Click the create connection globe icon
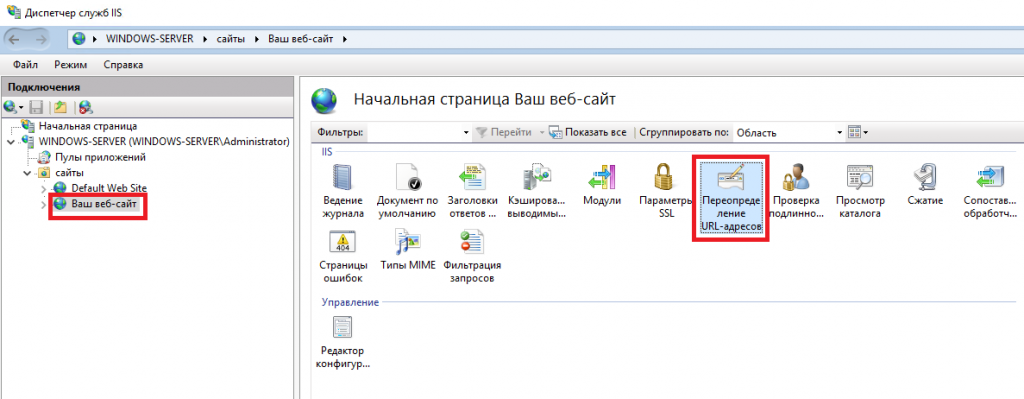 pyautogui.click(x=10, y=106)
